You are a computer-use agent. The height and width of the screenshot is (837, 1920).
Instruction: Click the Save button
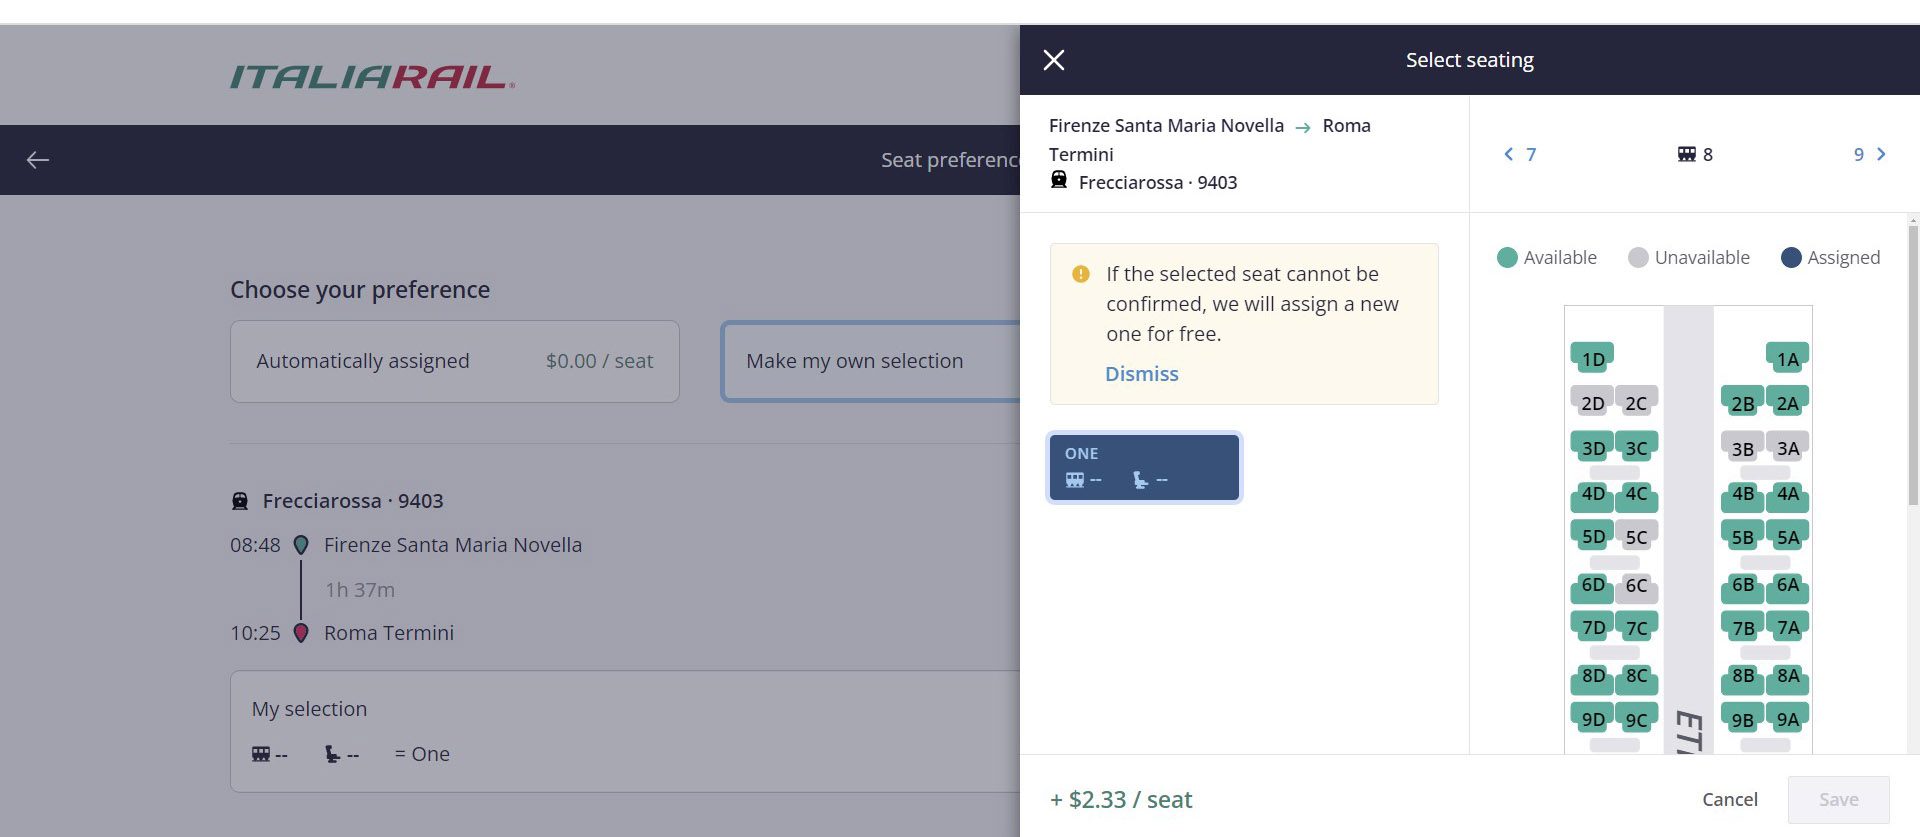(1838, 799)
